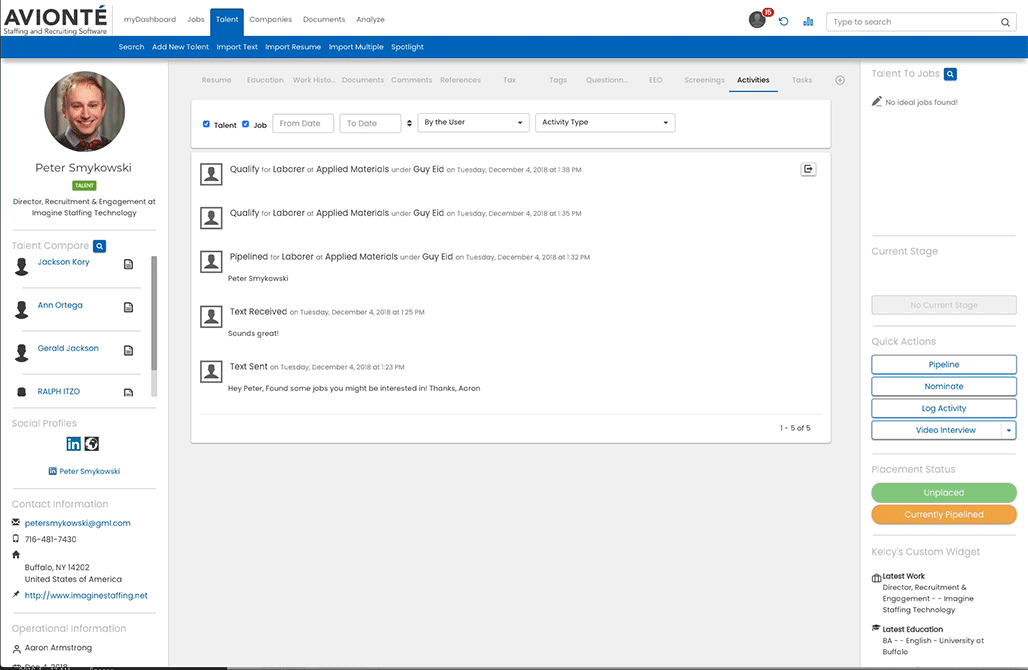Switch to the Screenings tab
The width and height of the screenshot is (1028, 670).
(704, 80)
